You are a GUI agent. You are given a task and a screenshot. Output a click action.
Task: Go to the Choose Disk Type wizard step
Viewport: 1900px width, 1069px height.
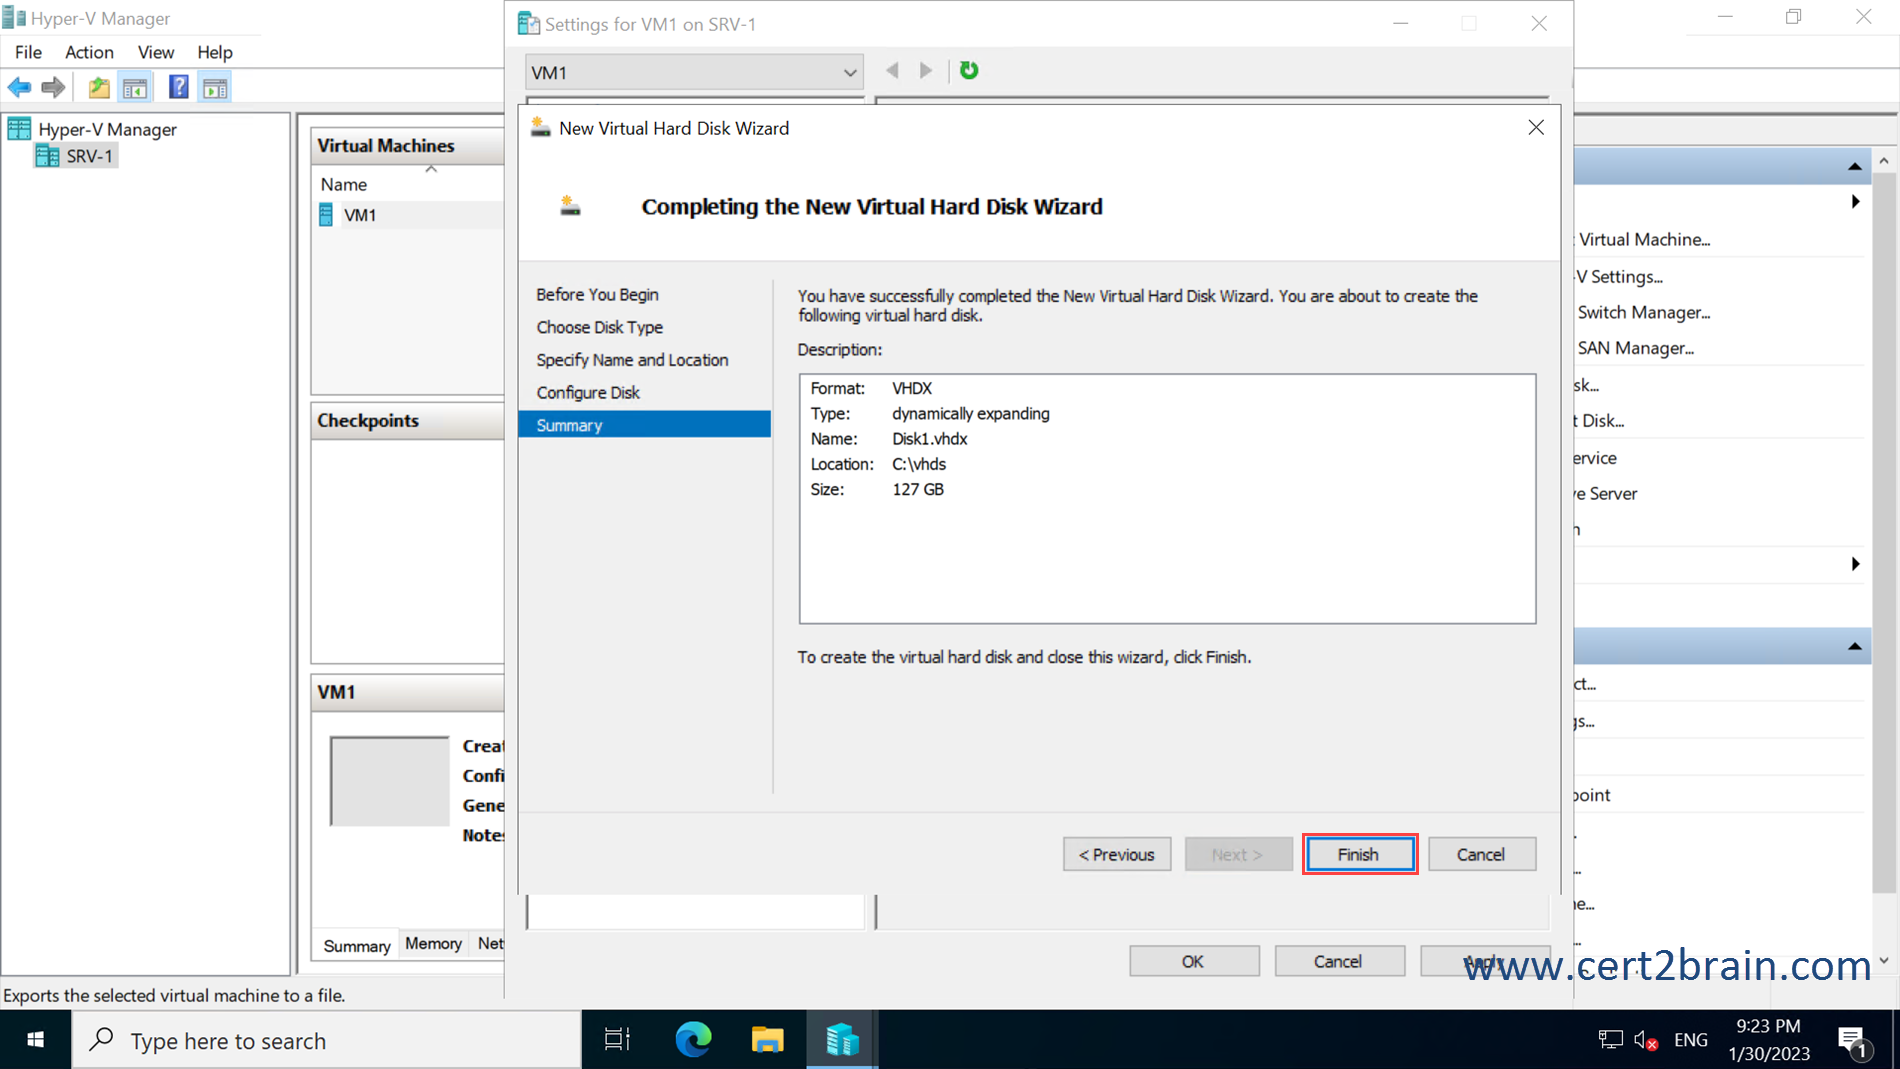(x=599, y=327)
